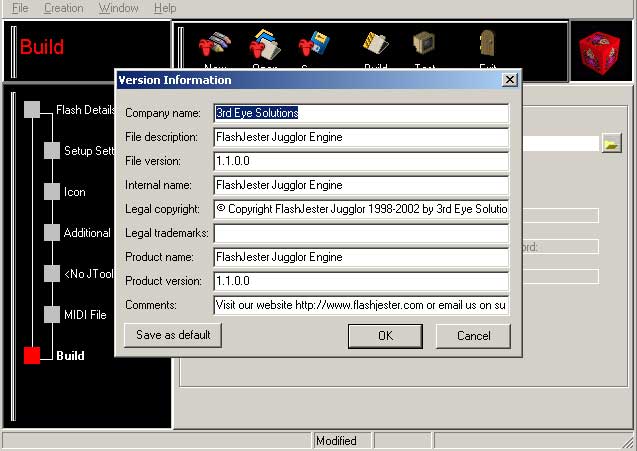Click the Cancel button

473,336
